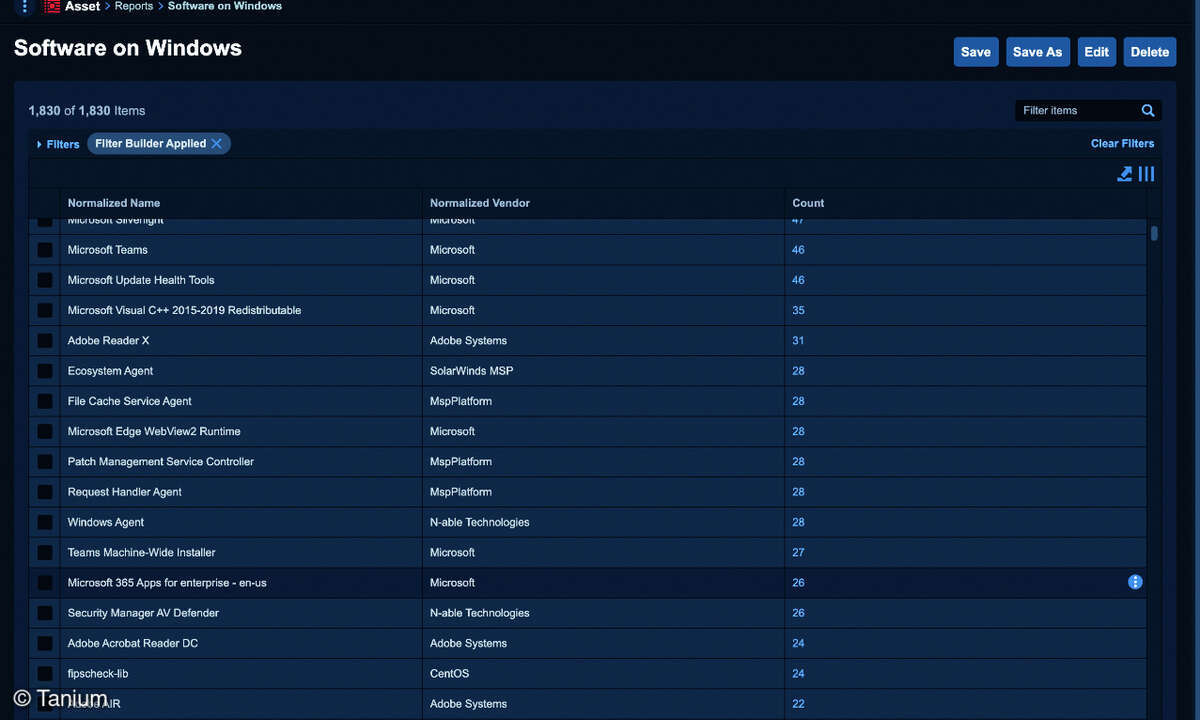Screen dimensions: 1200x720
Task: Open row actions for Microsoft 365 Apps
Action: coord(1135,582)
